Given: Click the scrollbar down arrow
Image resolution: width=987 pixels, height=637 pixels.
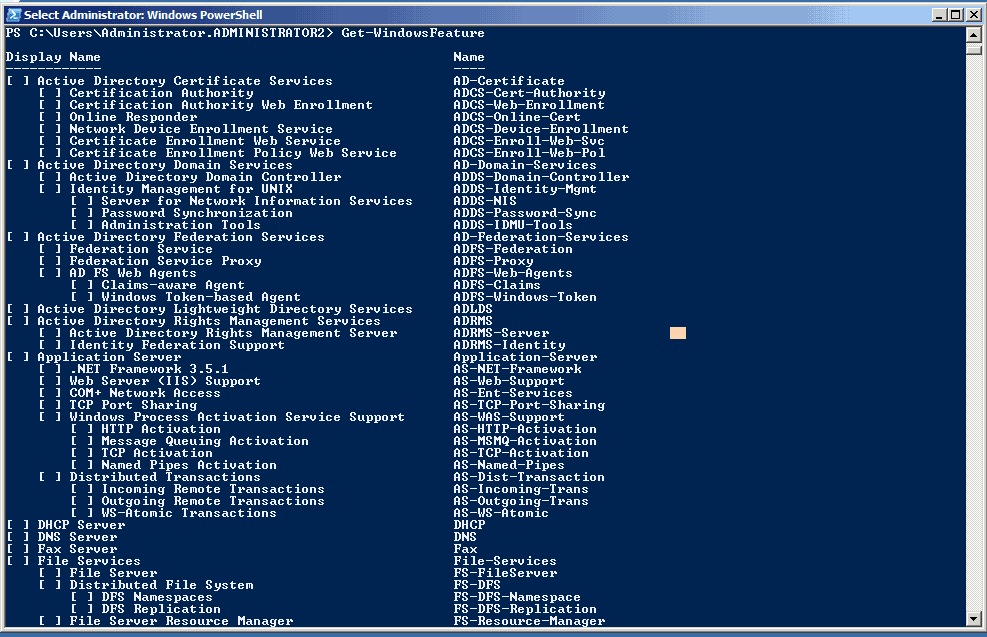Looking at the screenshot, I should pos(973,619).
